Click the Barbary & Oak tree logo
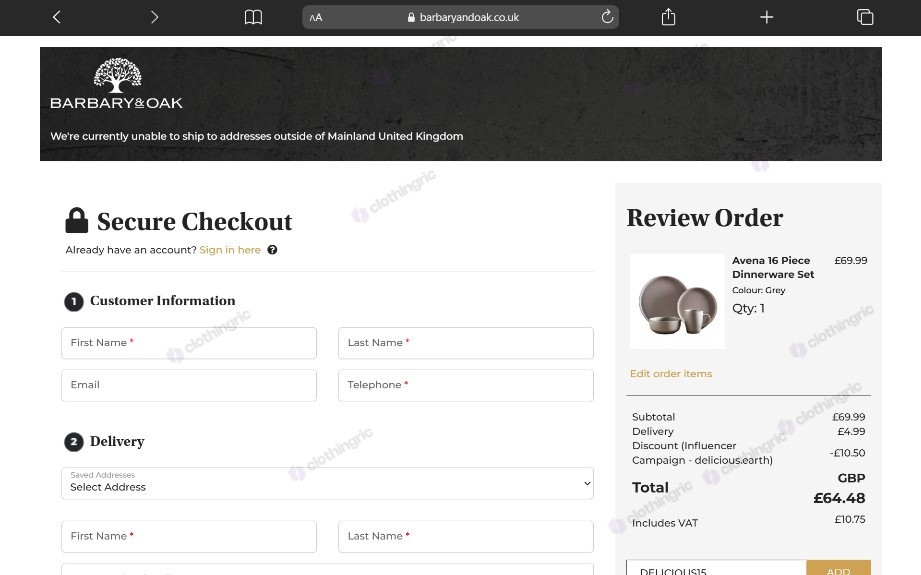The image size is (921, 575). point(117,83)
